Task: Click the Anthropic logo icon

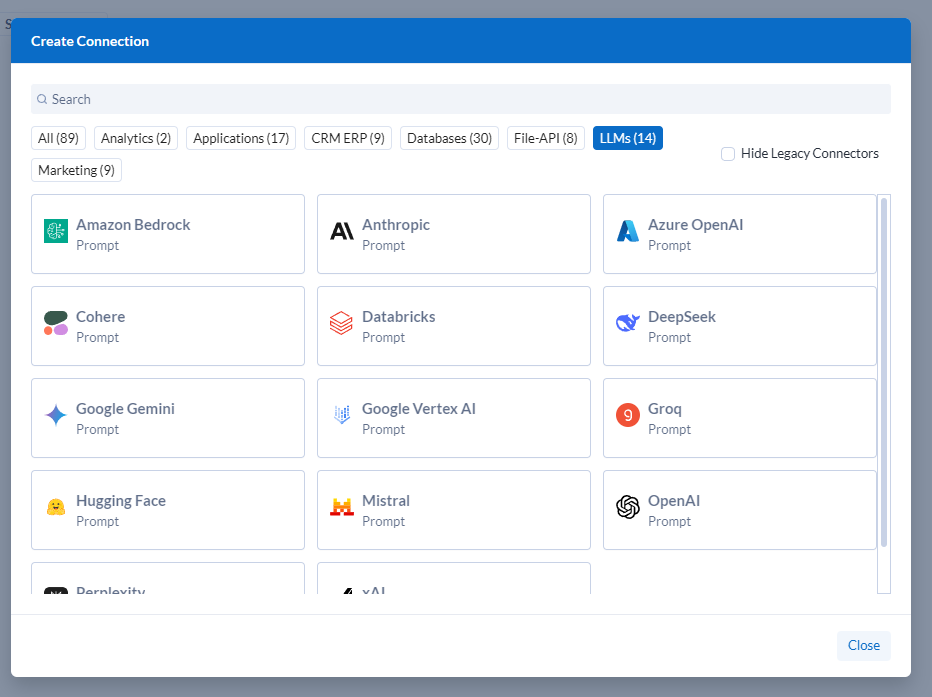Action: pos(342,231)
